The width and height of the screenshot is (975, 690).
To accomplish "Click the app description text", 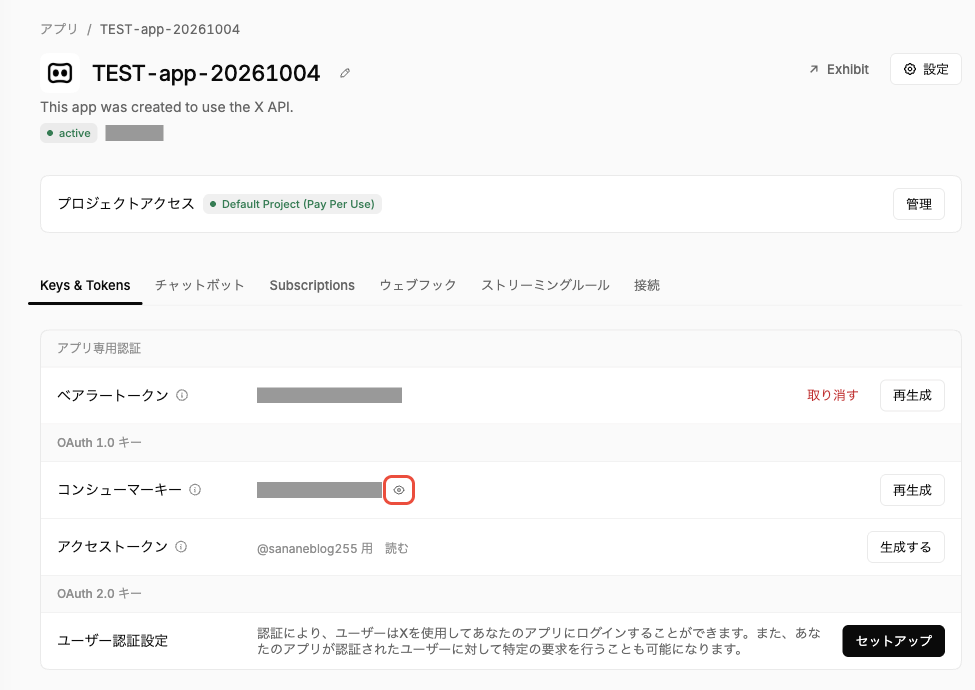I will (167, 107).
